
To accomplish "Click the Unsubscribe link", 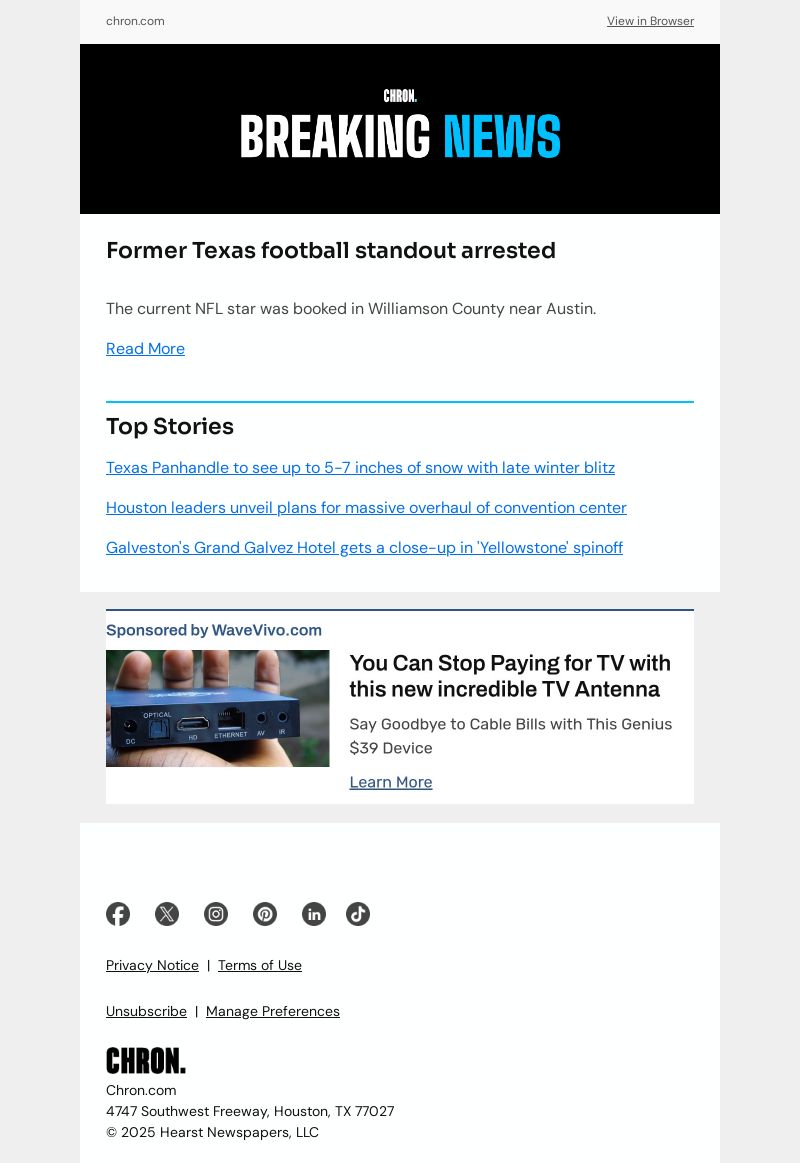I will tap(146, 1011).
